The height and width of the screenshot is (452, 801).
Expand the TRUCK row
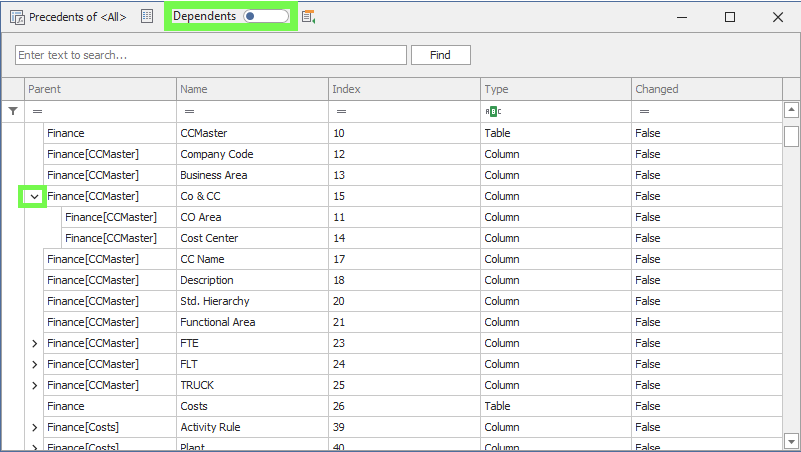point(34,385)
